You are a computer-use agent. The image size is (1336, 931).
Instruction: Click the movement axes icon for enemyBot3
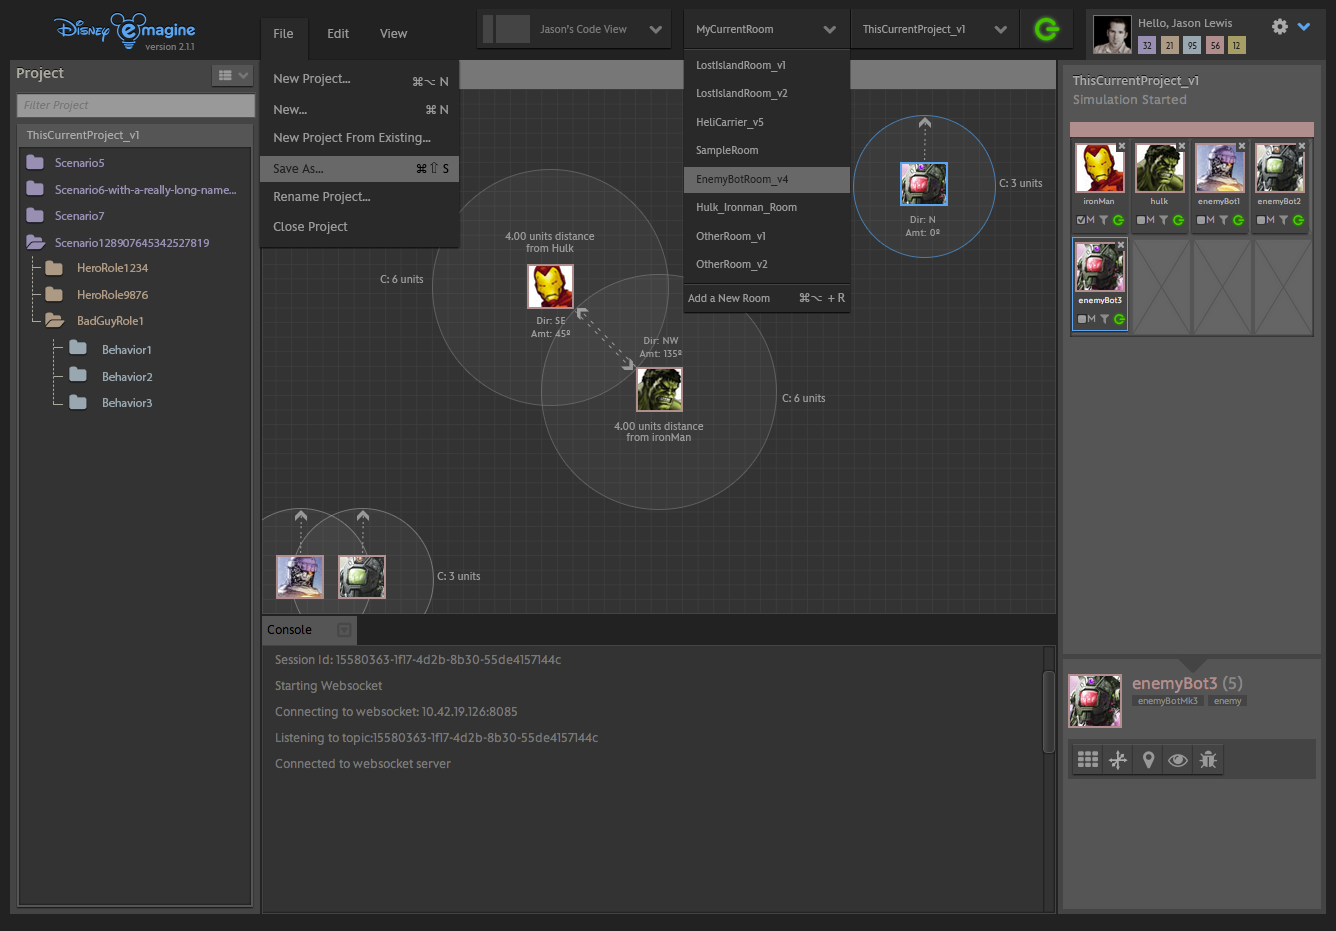point(1118,760)
